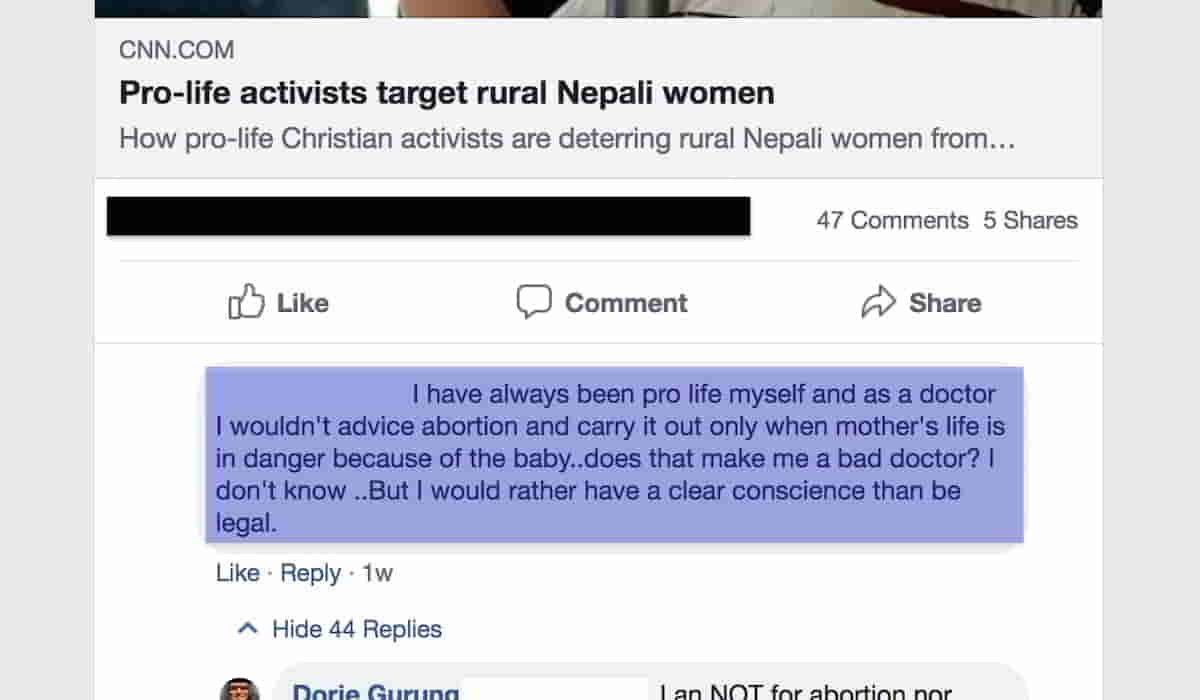Screen dimensions: 1200x700
Task: Open the Pro-life activists article headline
Action: click(x=446, y=94)
